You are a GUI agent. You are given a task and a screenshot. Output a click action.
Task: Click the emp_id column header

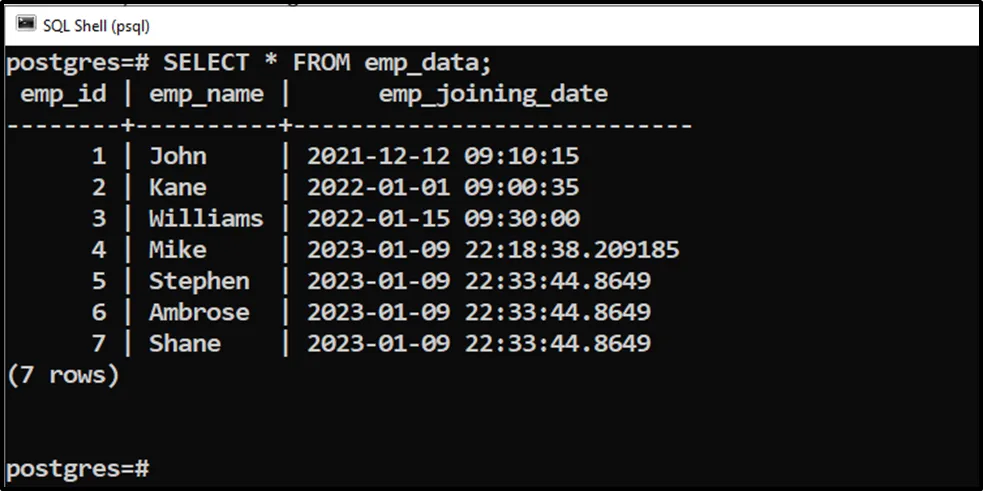(x=63, y=94)
